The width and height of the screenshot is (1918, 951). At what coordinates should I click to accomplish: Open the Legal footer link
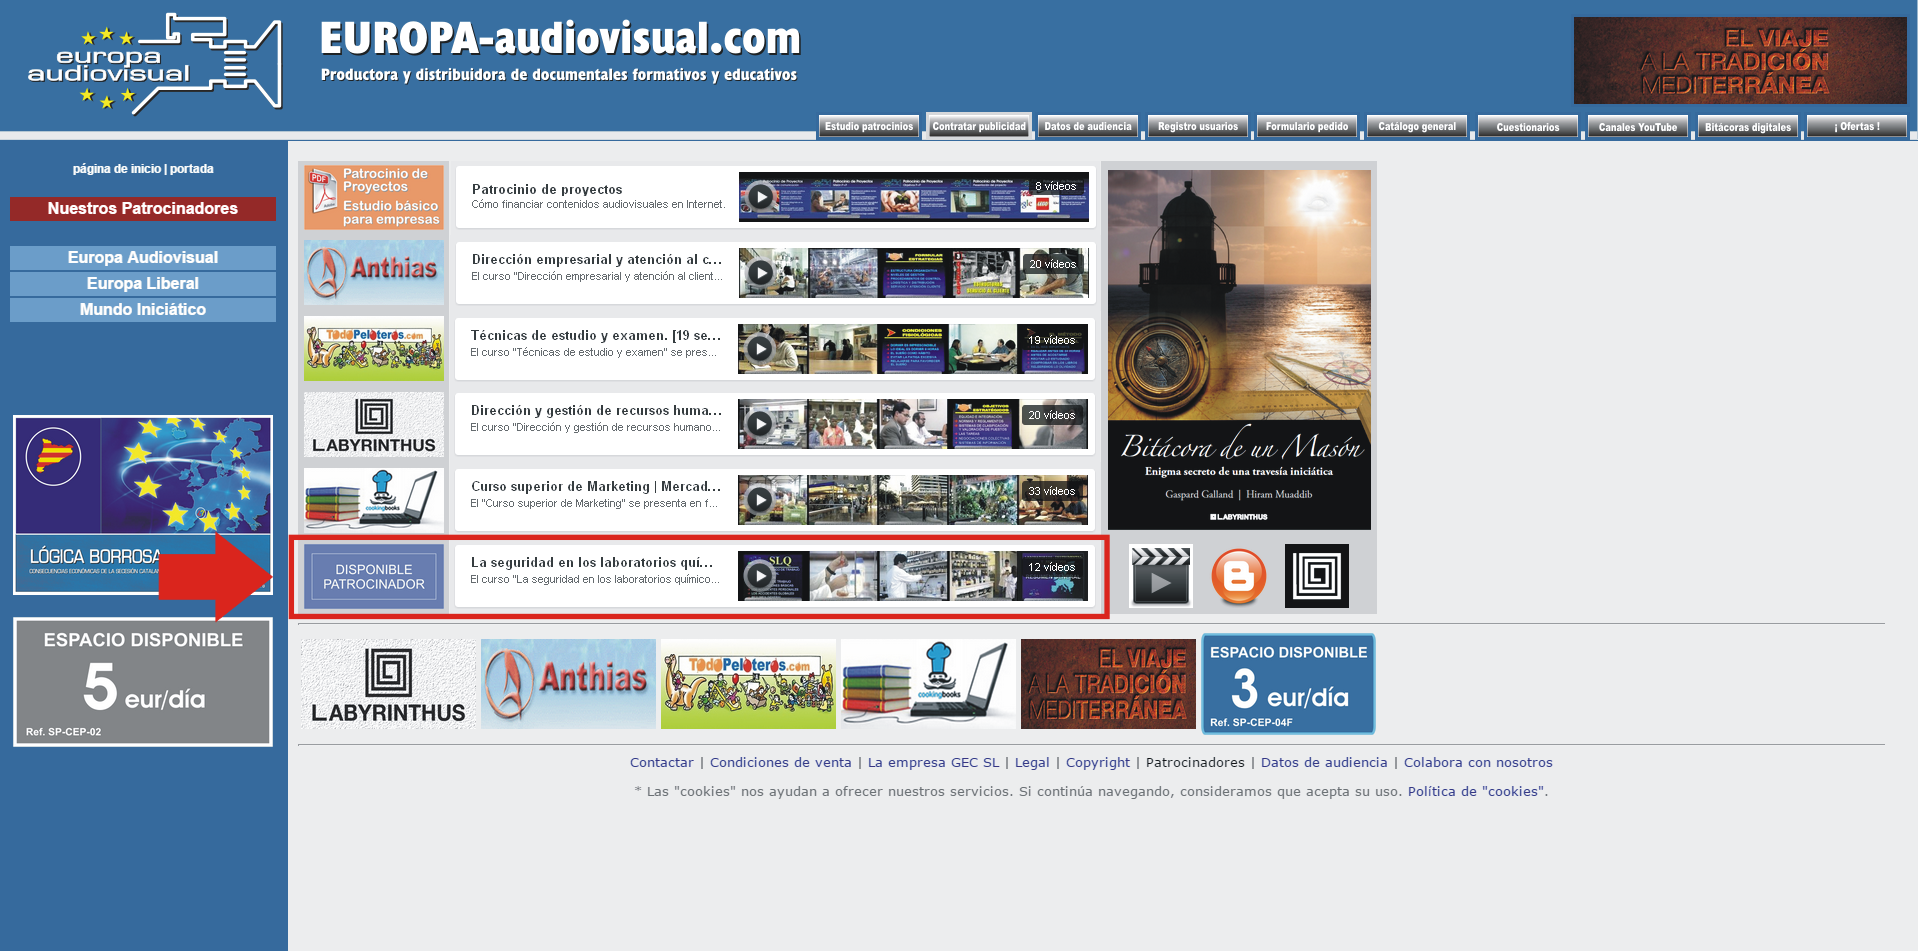click(x=1032, y=762)
